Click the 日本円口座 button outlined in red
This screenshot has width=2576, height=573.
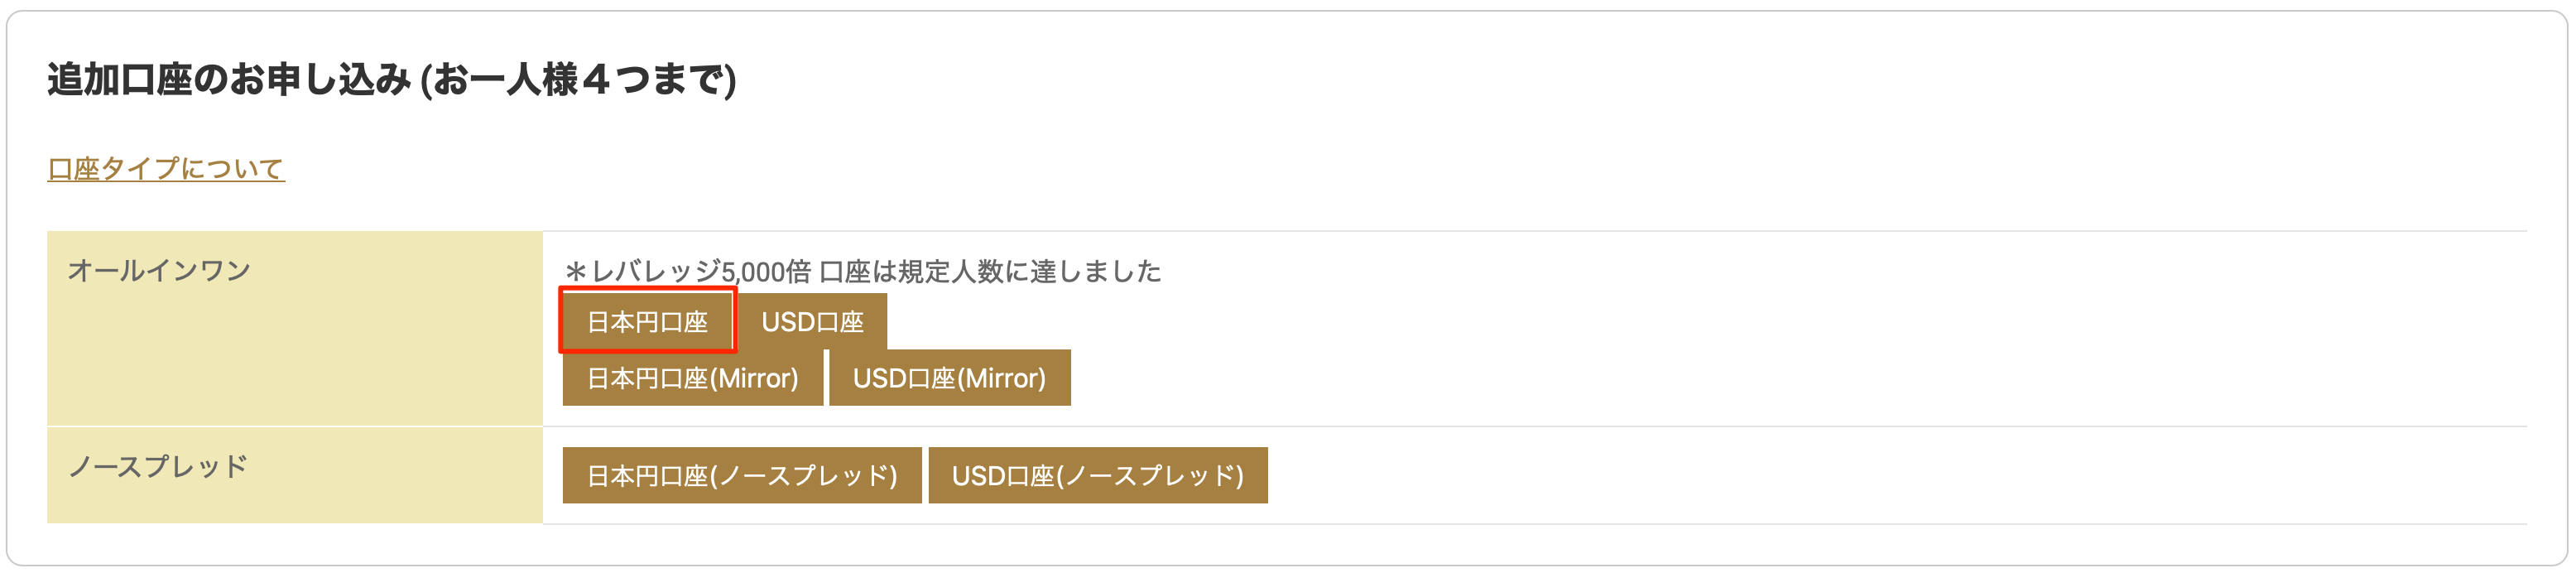647,321
